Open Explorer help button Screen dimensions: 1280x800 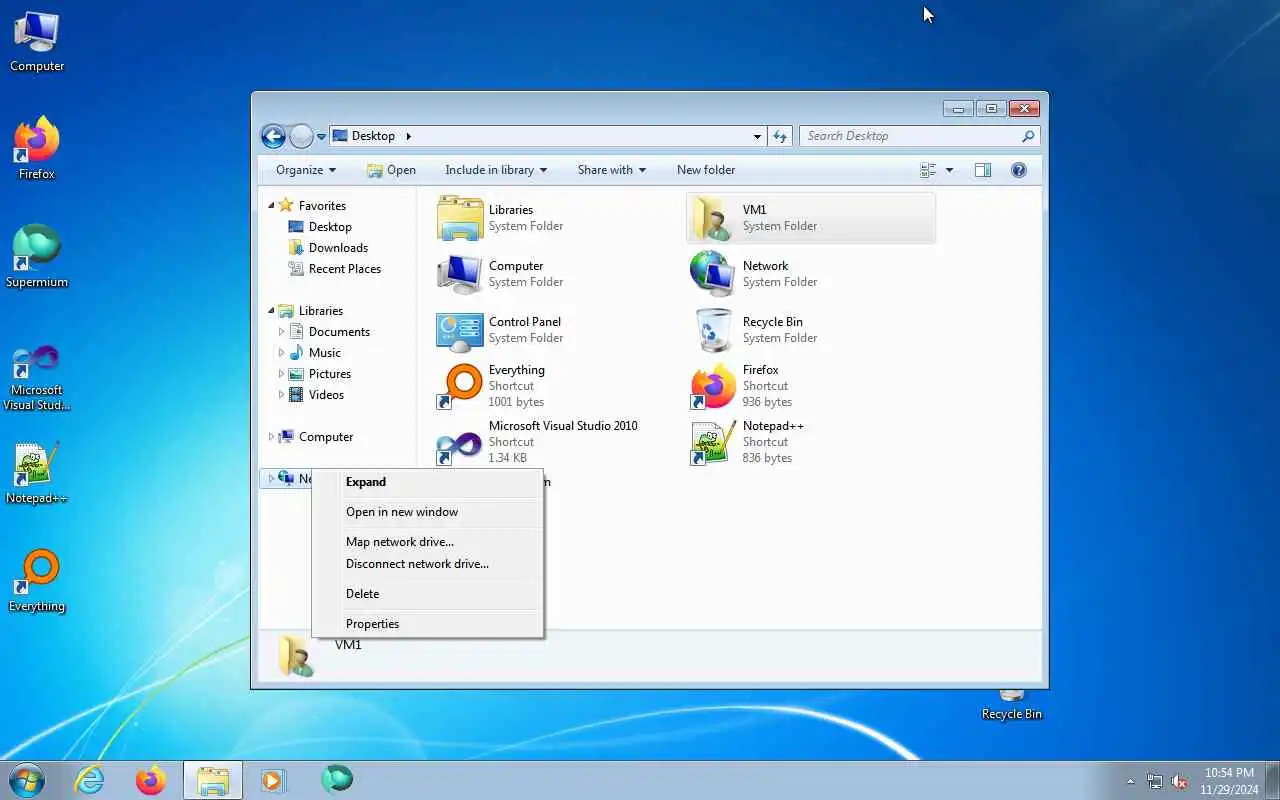tap(1019, 170)
